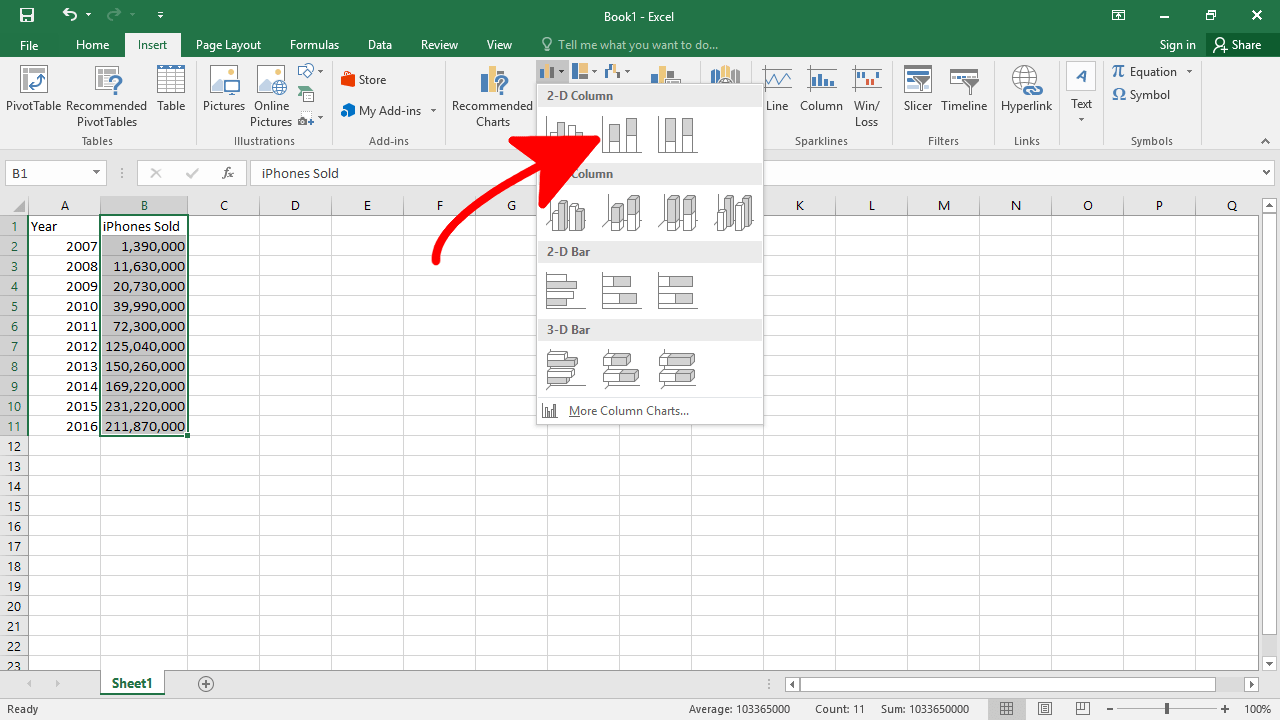Choose the 3-D Clustered Column chart
The height and width of the screenshot is (720, 1280).
click(x=566, y=213)
